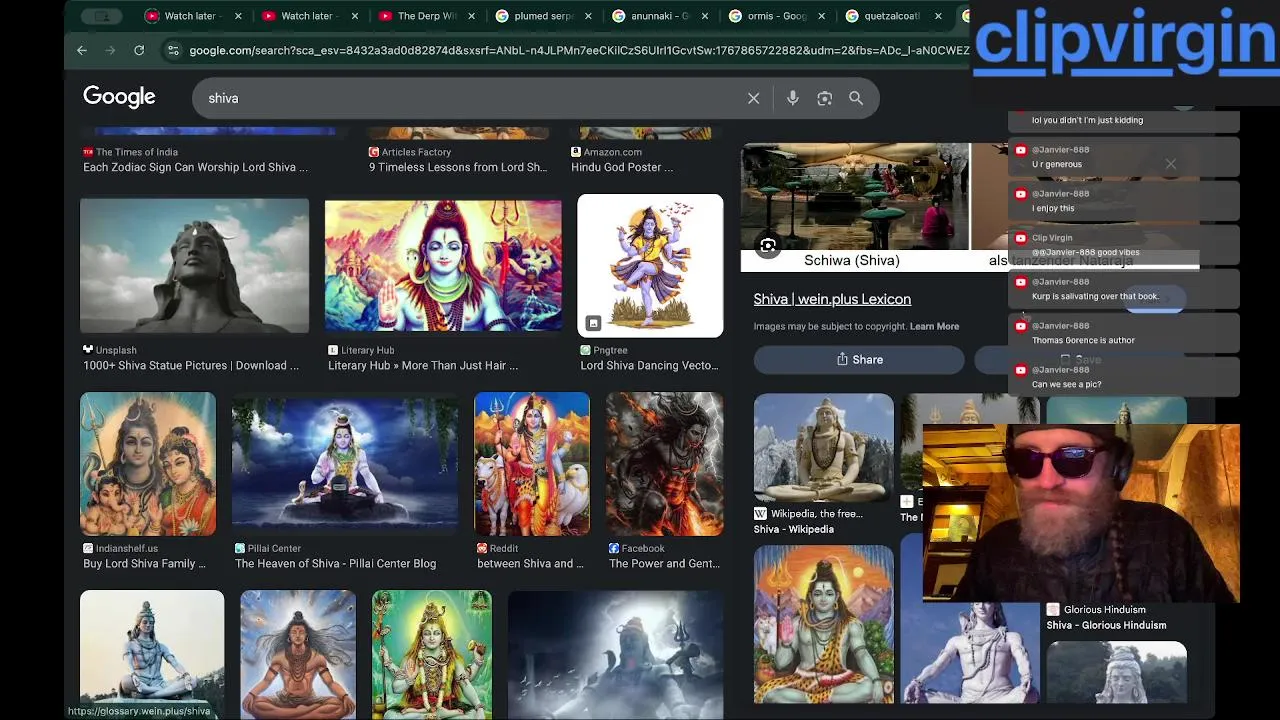This screenshot has width=1280, height=720.
Task: Click the Share button in the preview panel
Action: [x=859, y=360]
